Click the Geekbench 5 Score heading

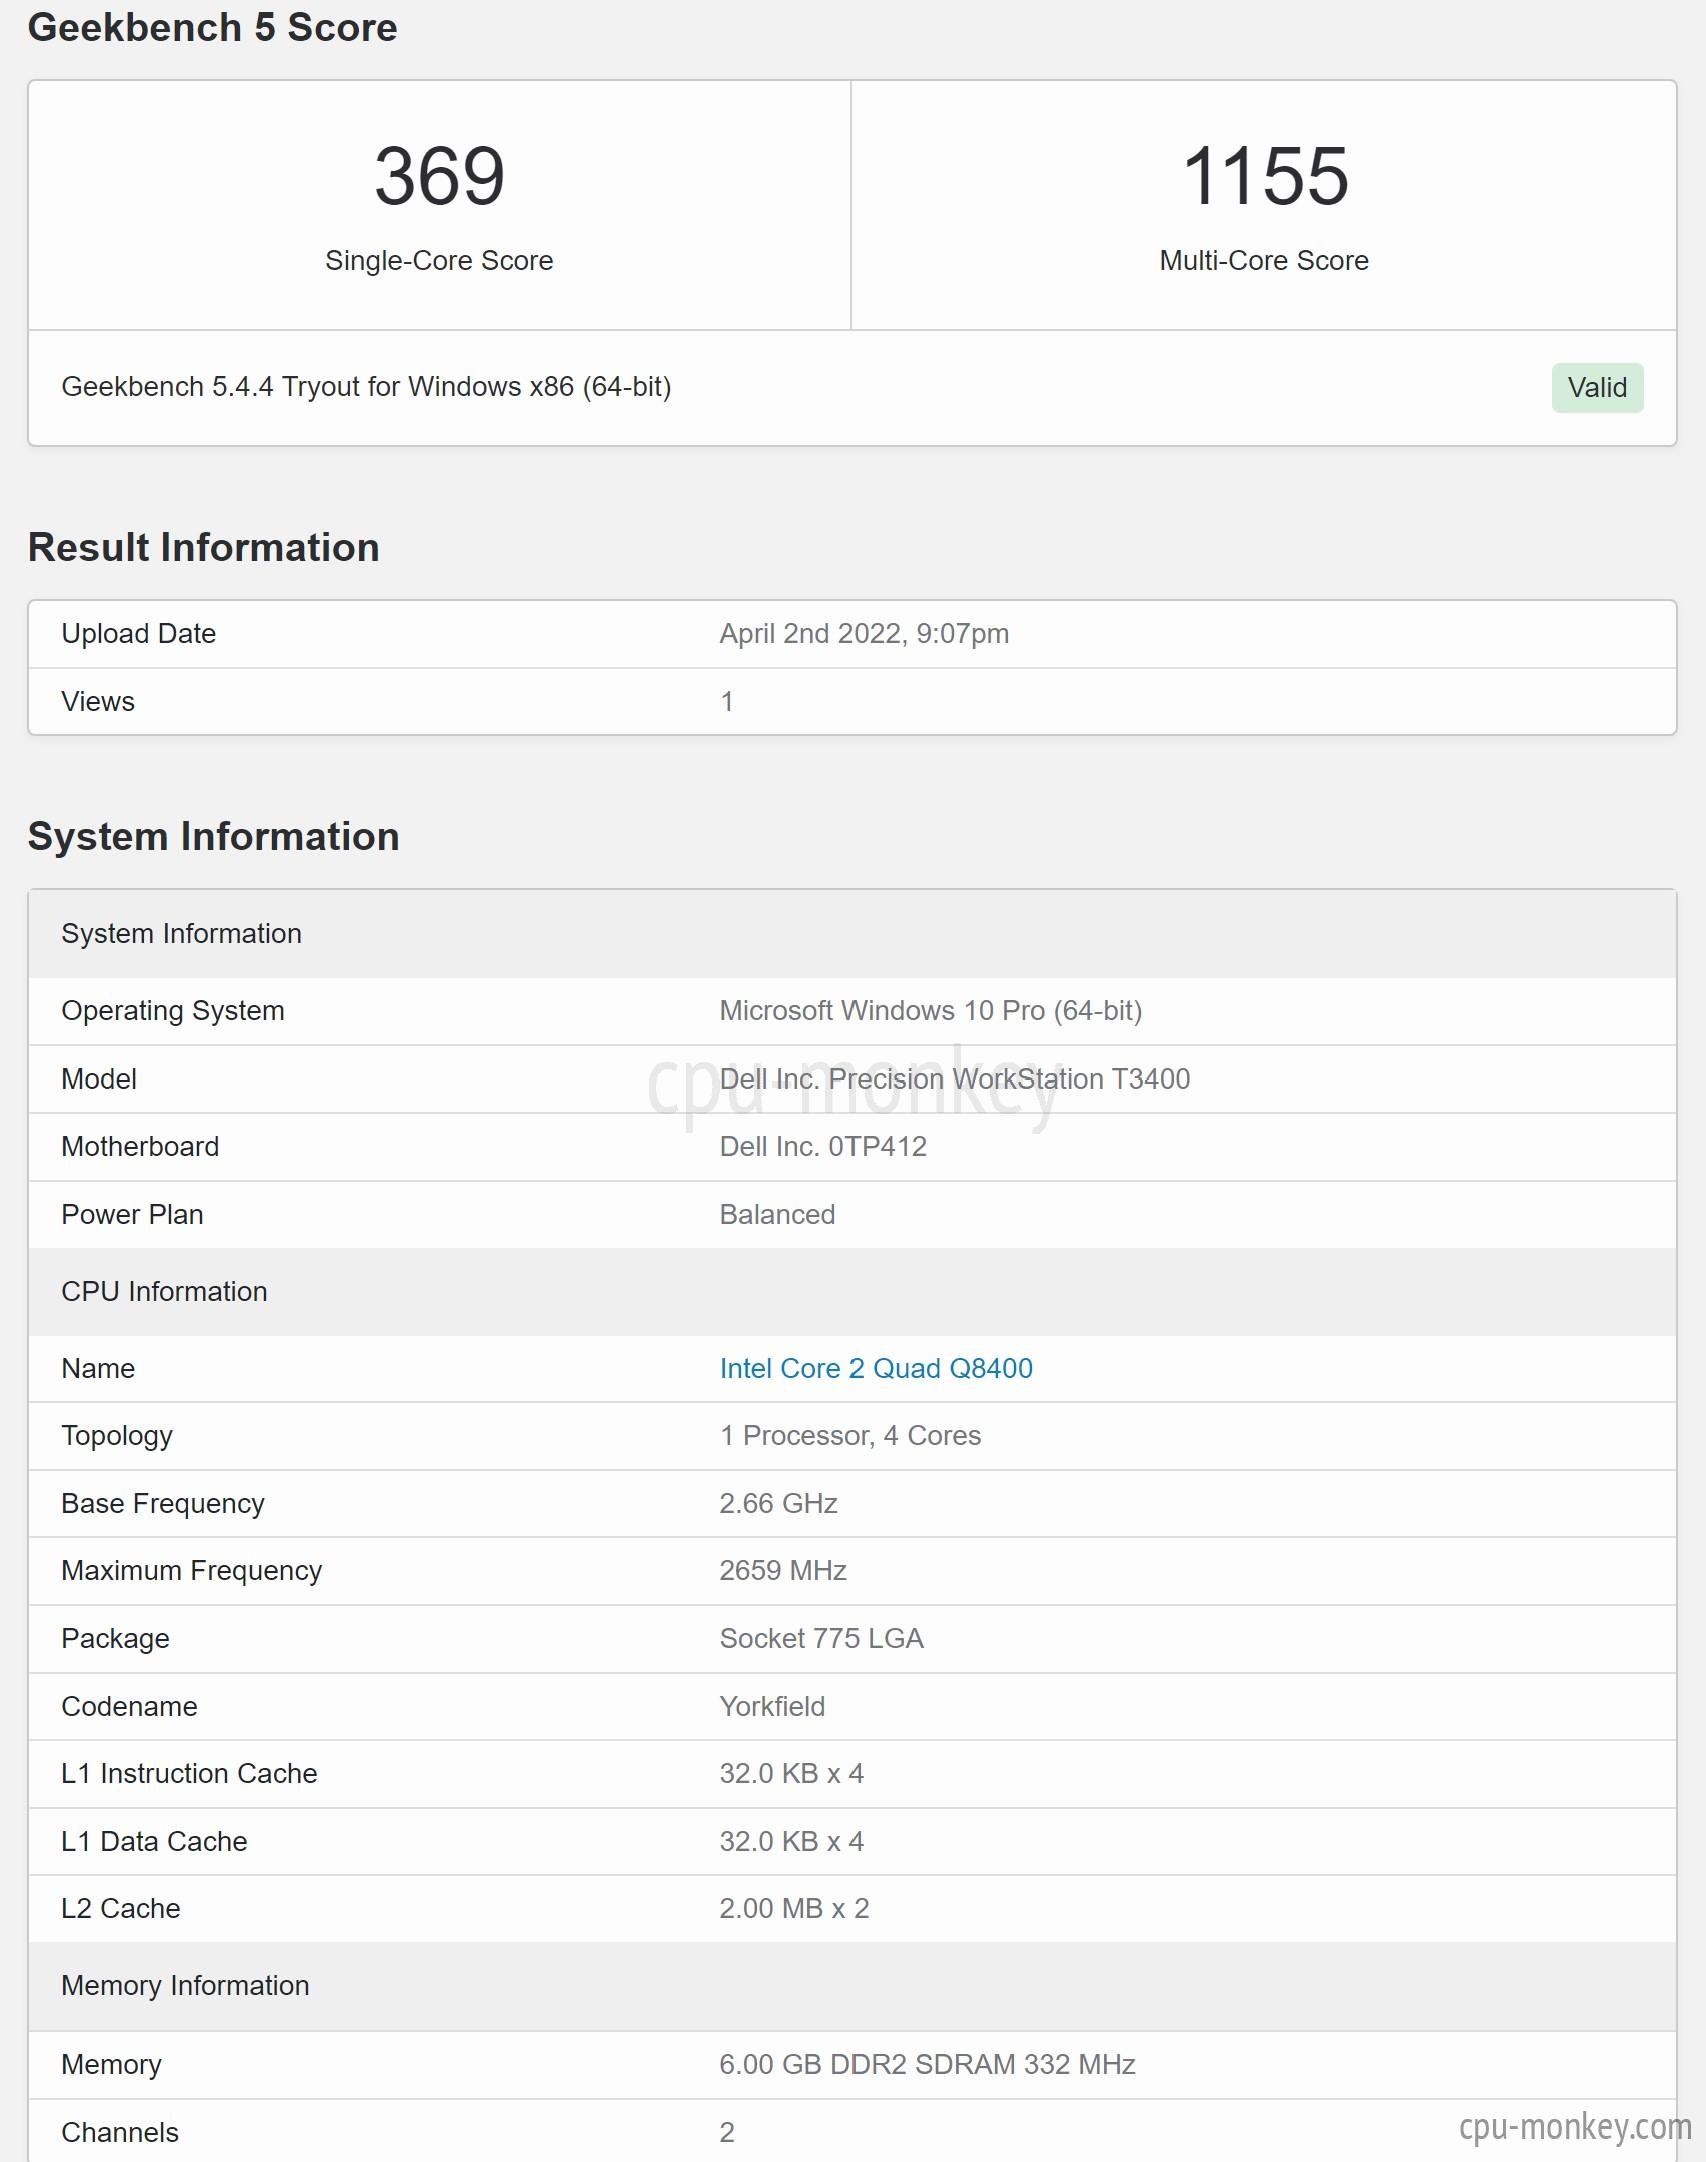coord(212,27)
